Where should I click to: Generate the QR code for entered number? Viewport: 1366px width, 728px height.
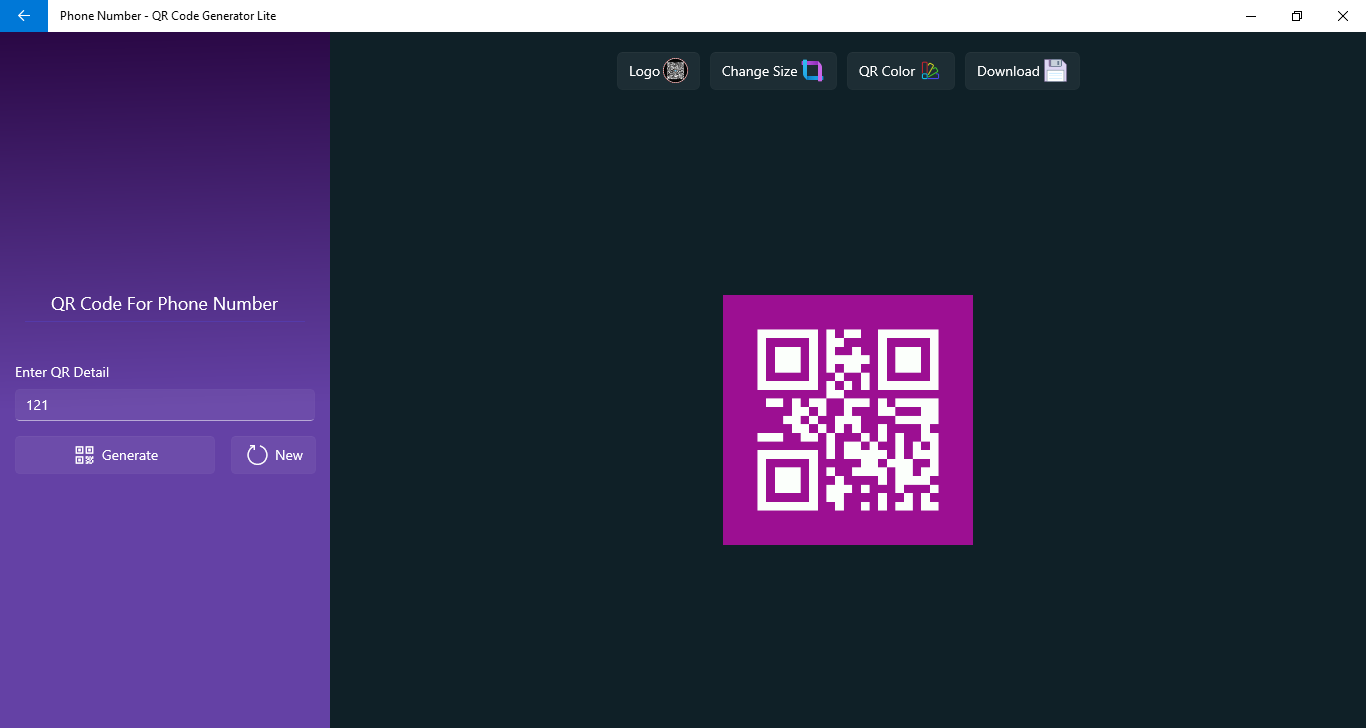click(x=115, y=455)
